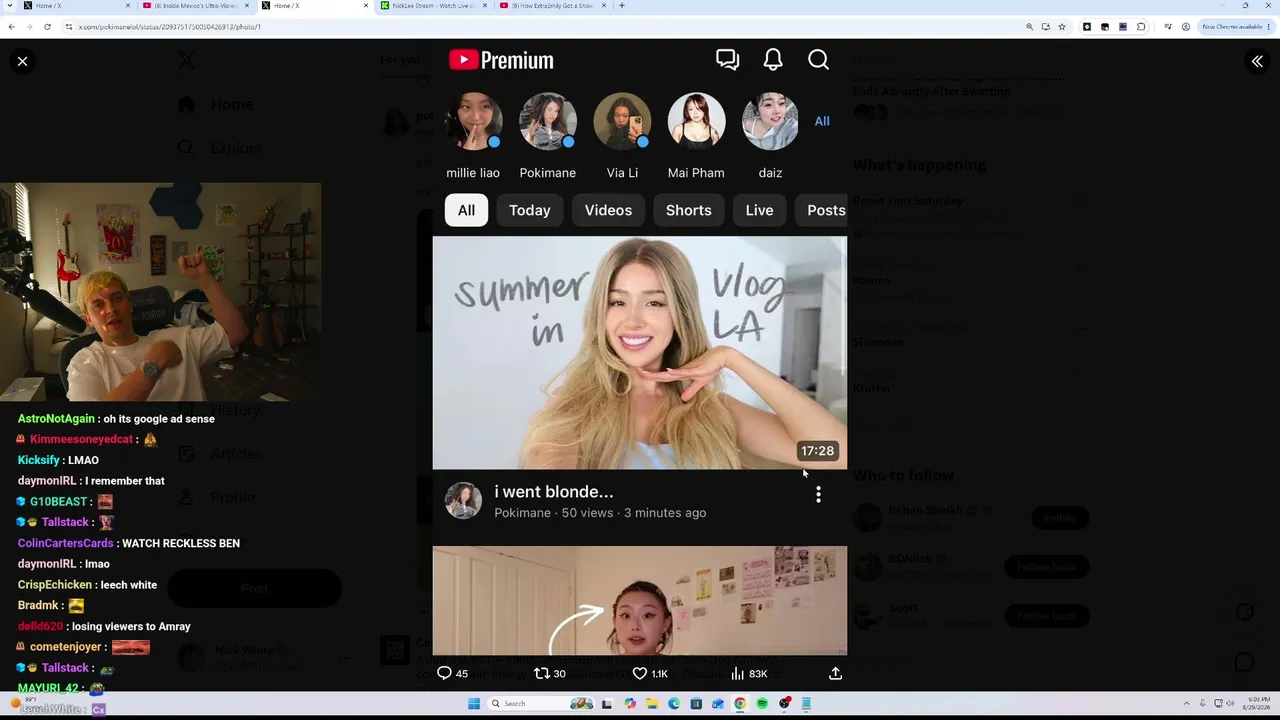This screenshot has height=720, width=1280.
Task: Select the Today filter chip
Action: (x=530, y=210)
